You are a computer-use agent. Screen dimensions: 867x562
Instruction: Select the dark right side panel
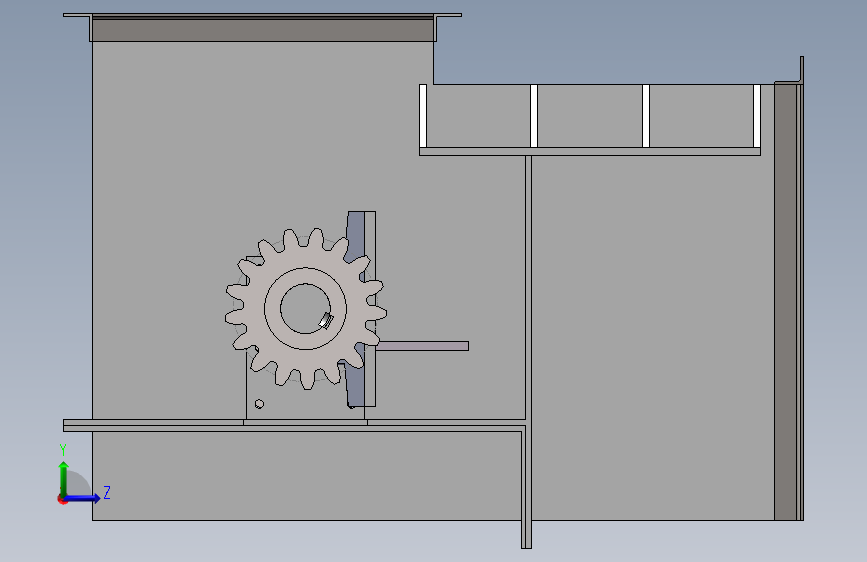(785, 301)
